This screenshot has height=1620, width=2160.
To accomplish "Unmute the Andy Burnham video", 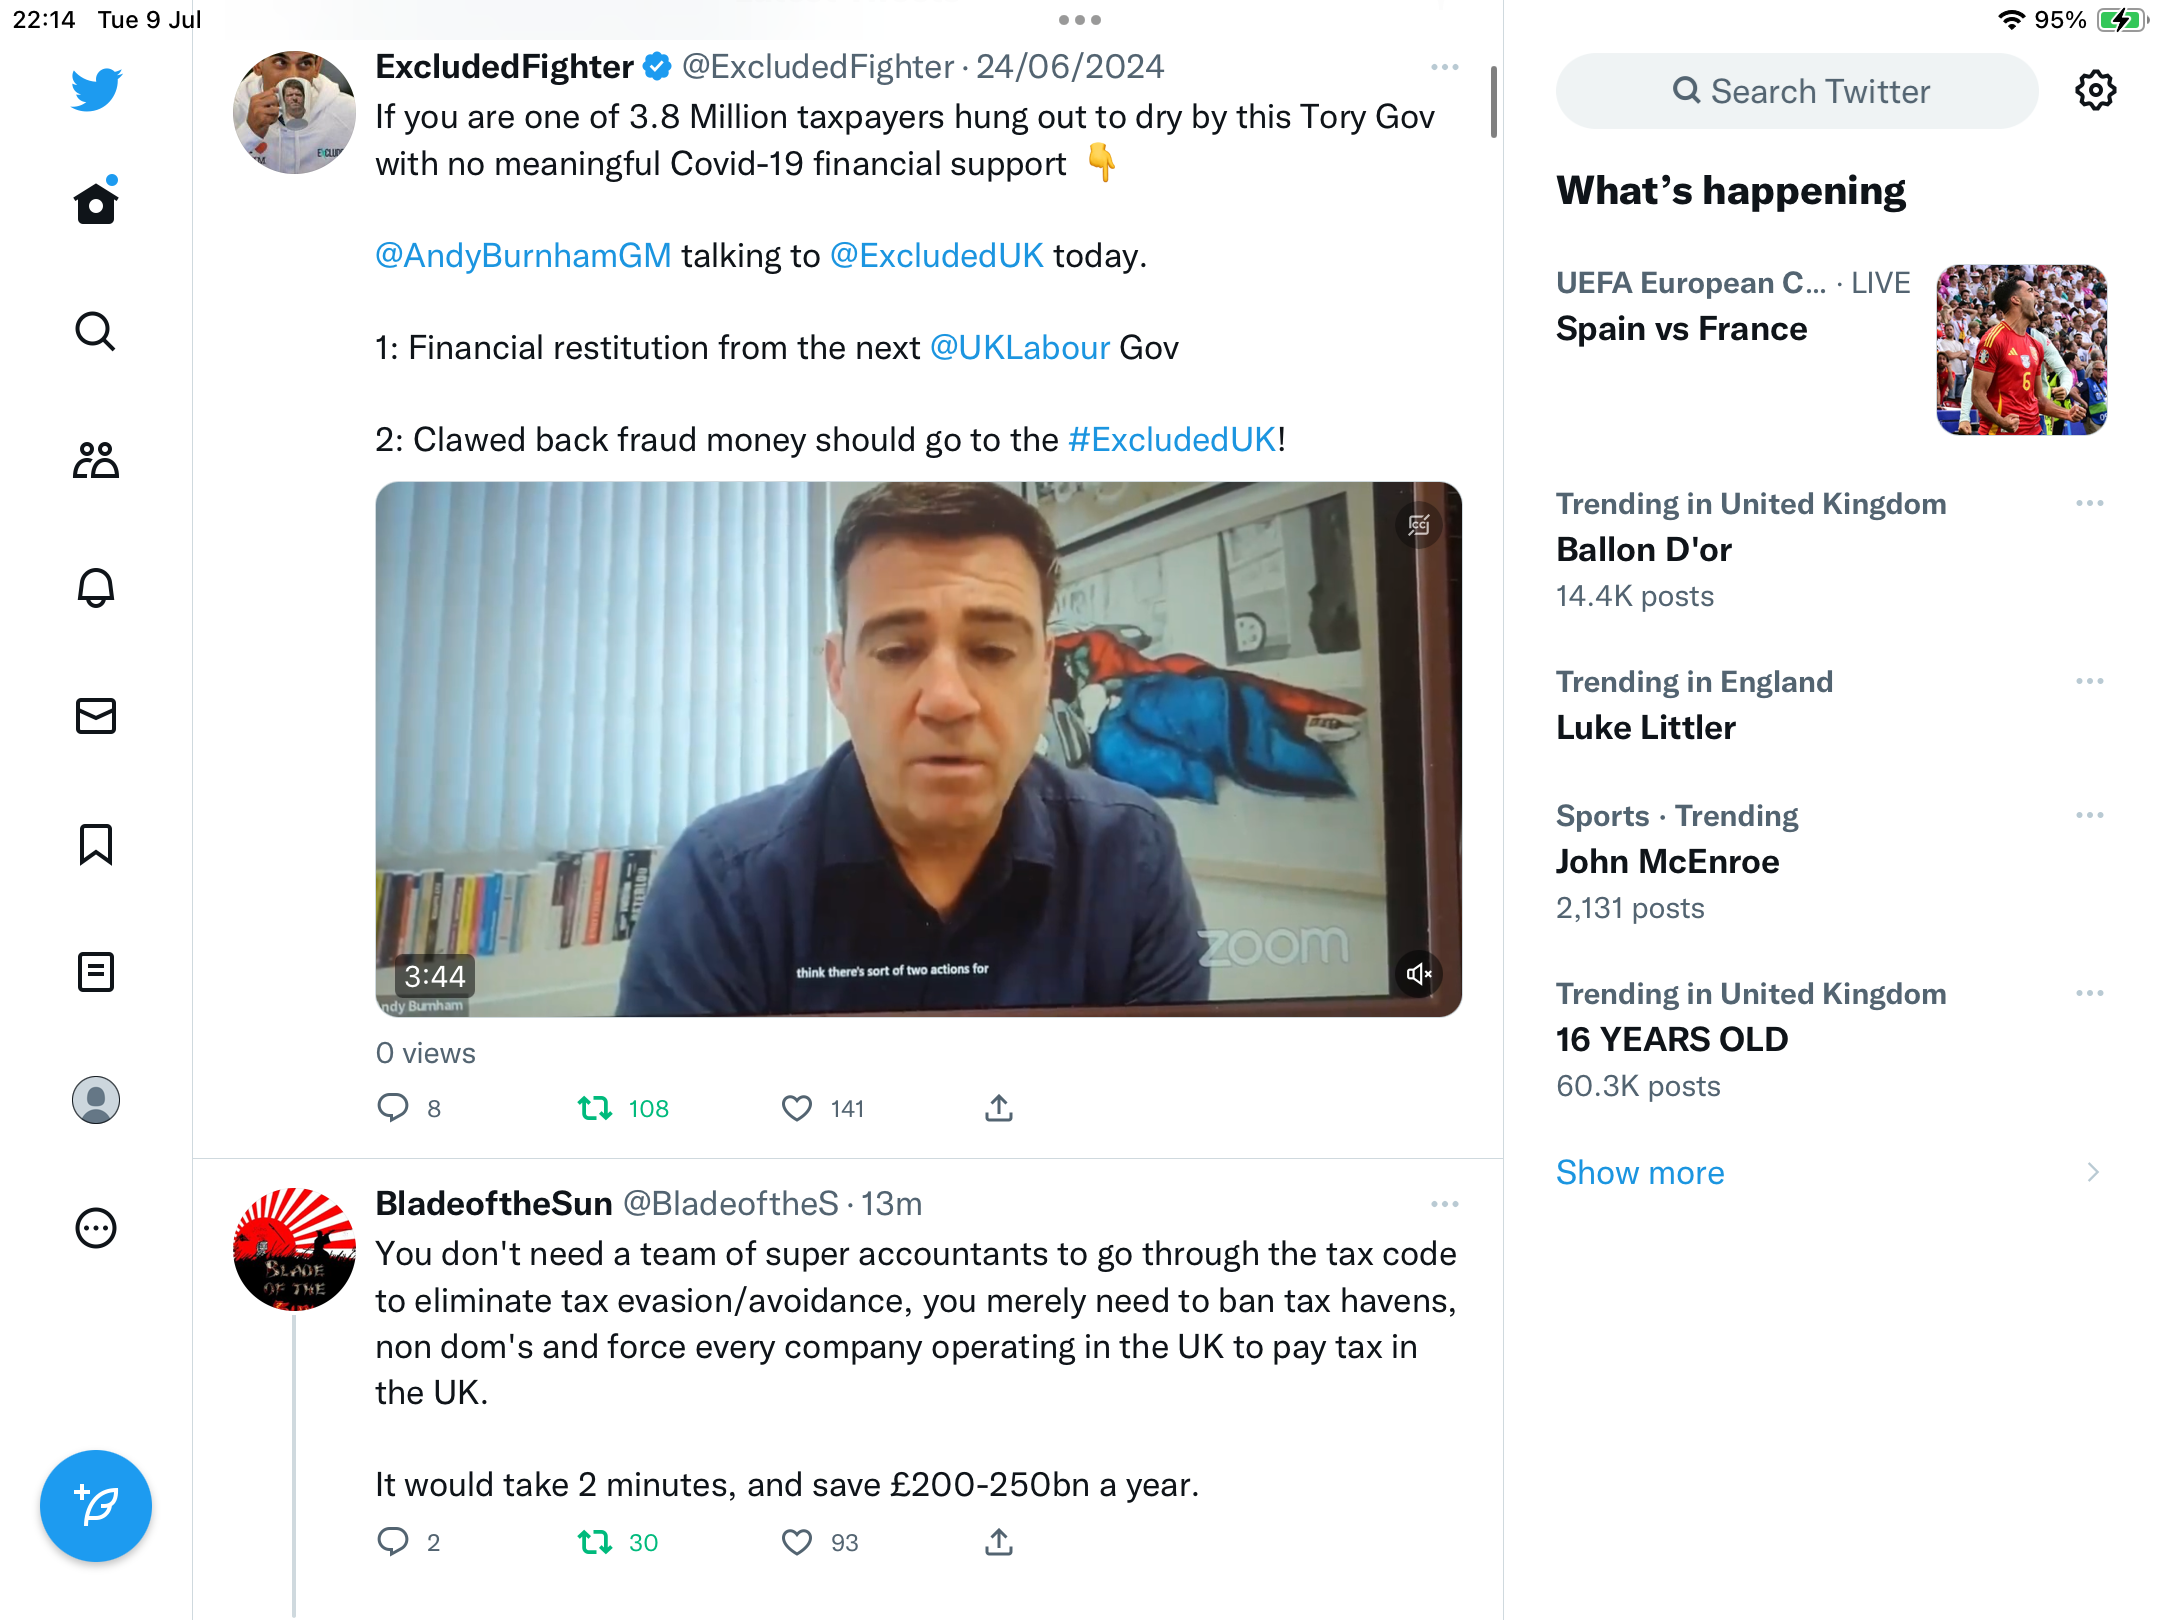I will (1419, 974).
